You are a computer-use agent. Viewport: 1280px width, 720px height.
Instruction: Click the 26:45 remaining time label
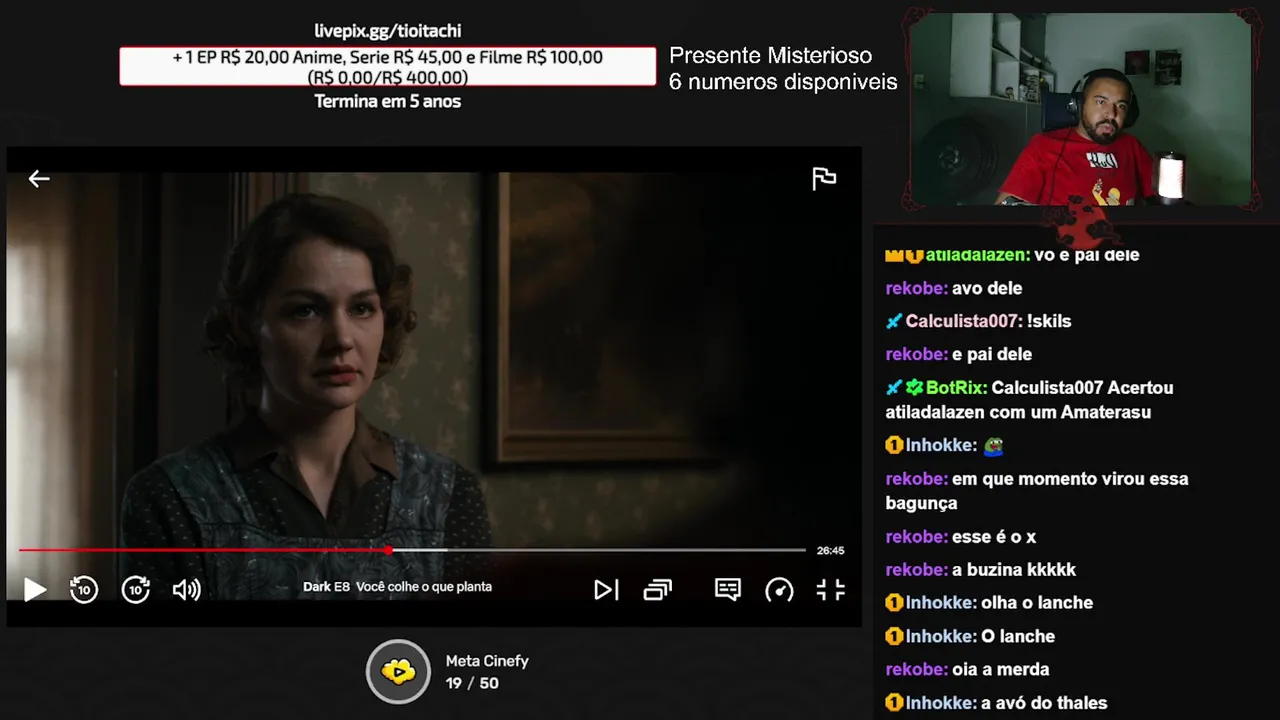coord(830,551)
